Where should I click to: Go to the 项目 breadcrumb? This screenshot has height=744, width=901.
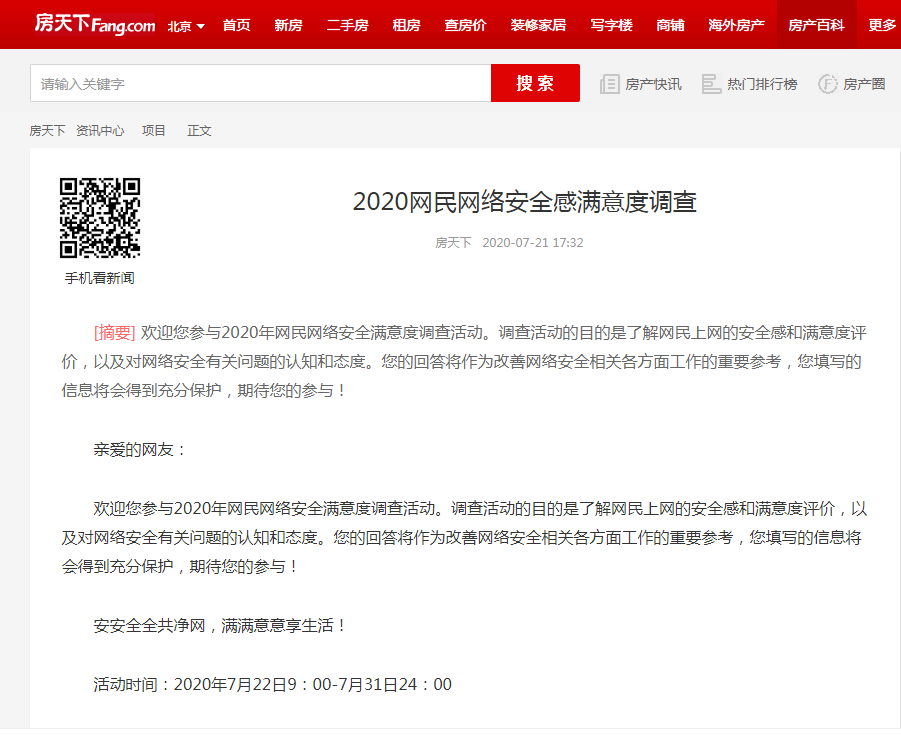(x=153, y=131)
